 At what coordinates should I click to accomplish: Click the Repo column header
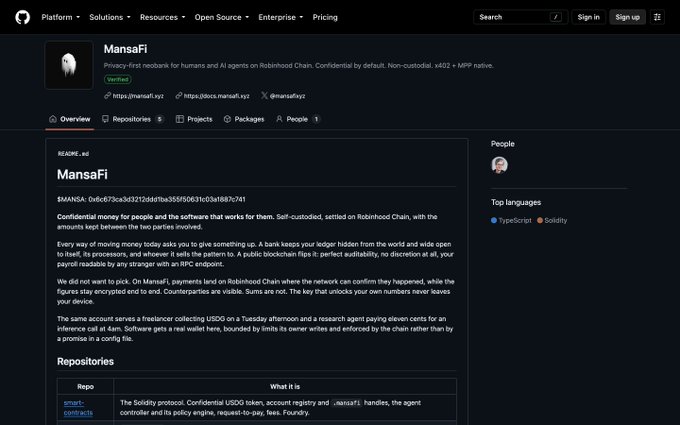click(x=85, y=386)
